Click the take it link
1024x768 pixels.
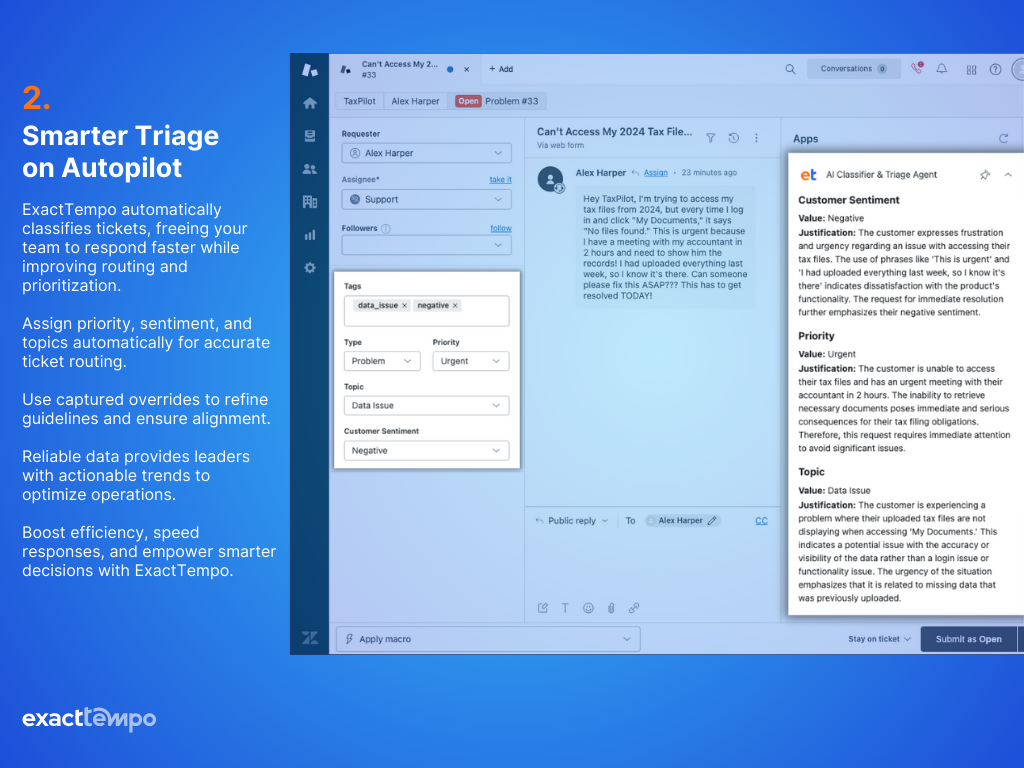(x=500, y=180)
